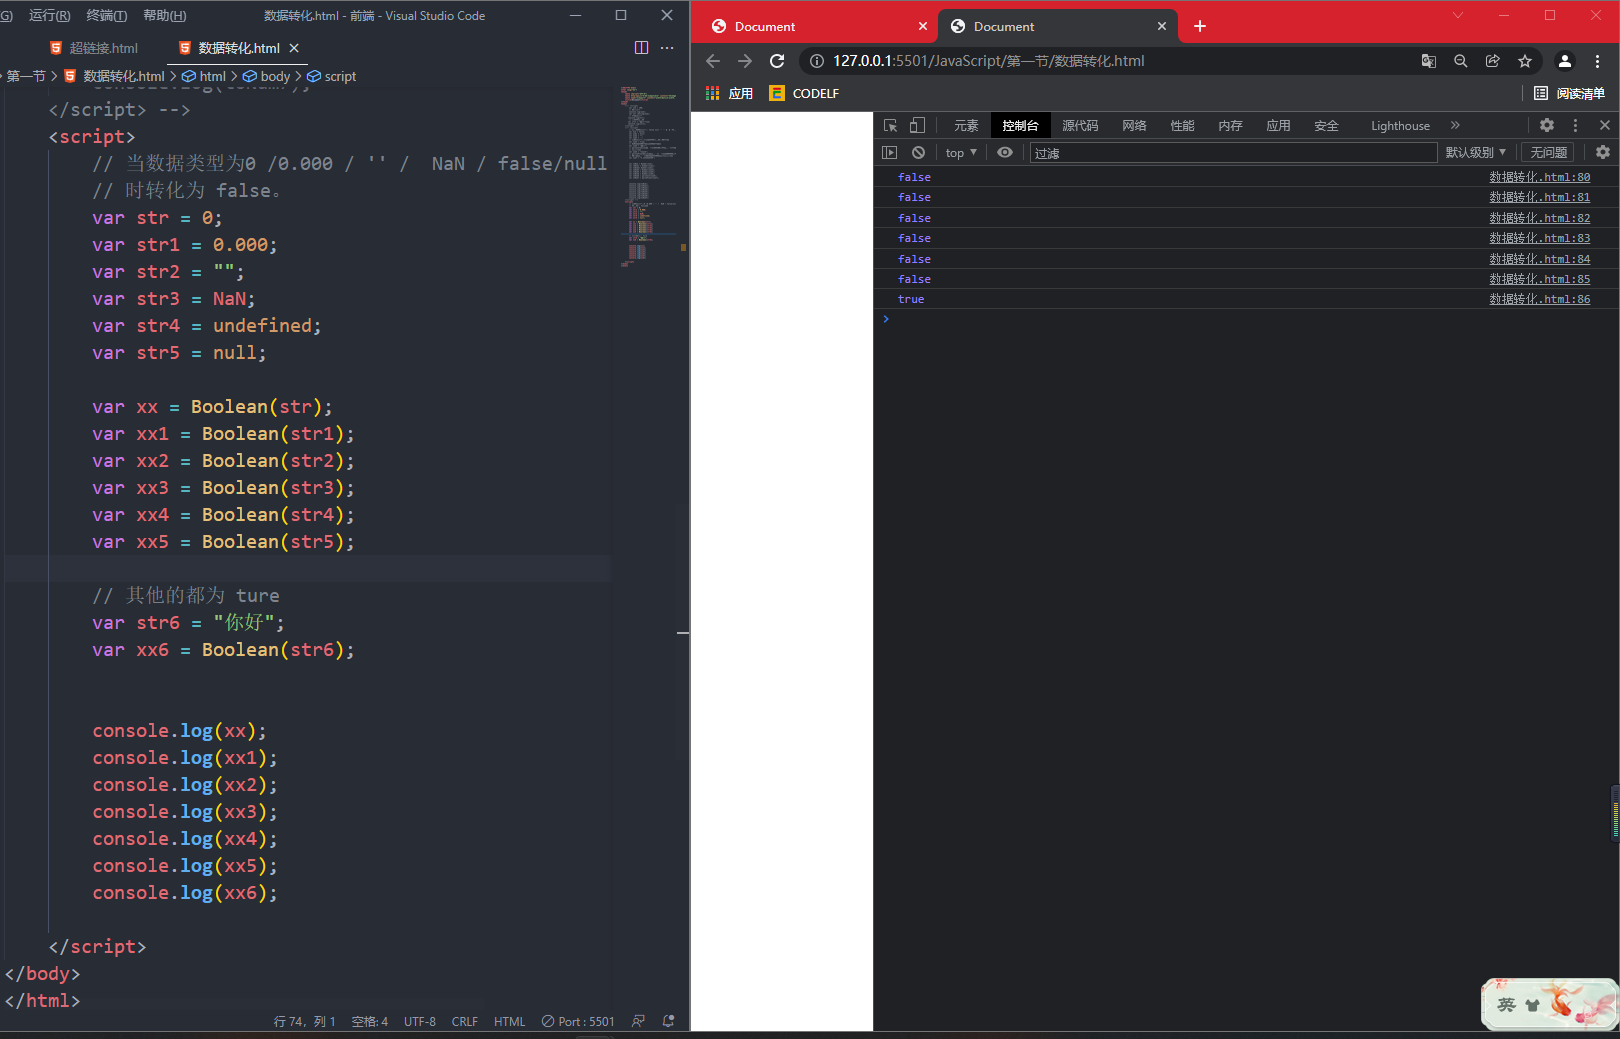Select the inspect element tool in DevTools

[888, 125]
